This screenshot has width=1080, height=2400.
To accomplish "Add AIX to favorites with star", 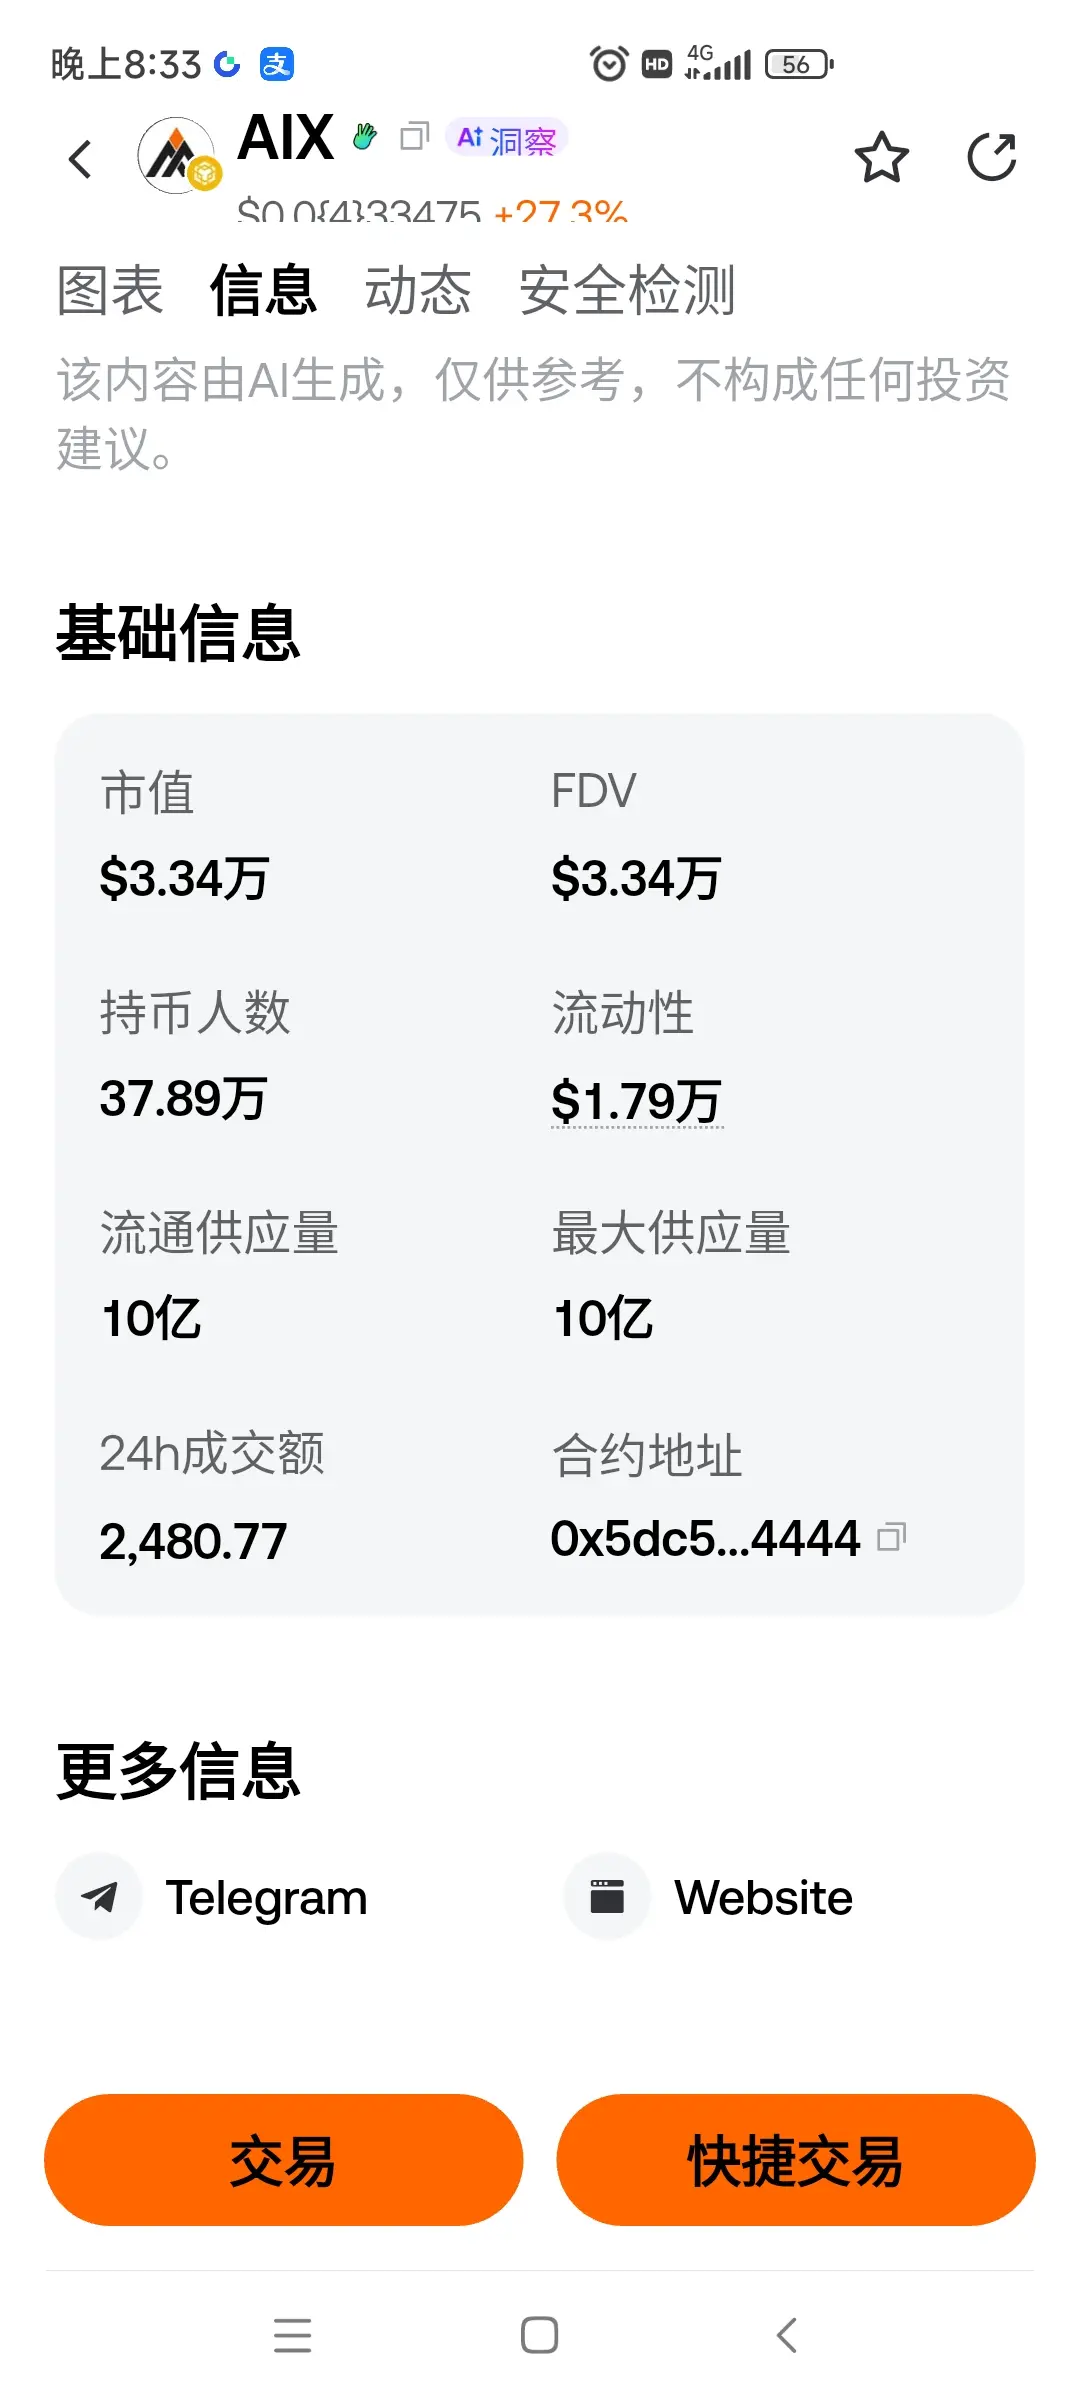I will pyautogui.click(x=881, y=157).
